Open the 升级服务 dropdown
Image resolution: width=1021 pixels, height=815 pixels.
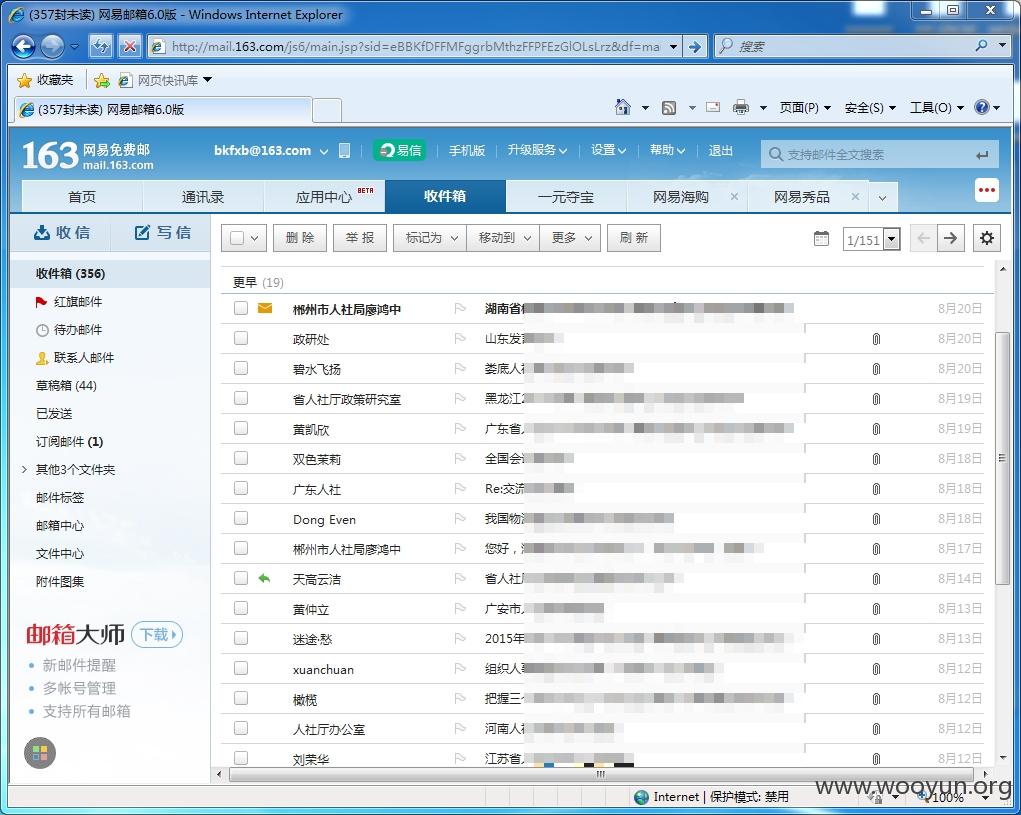537,150
